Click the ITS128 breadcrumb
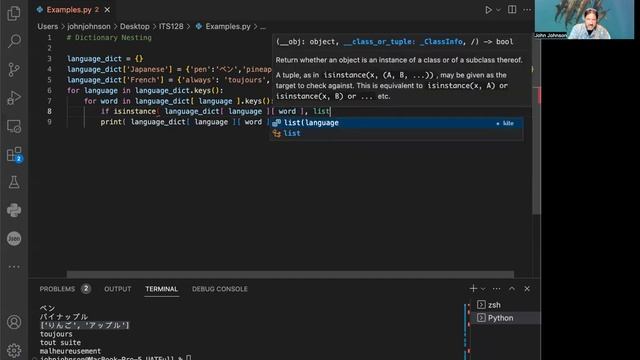640x360 pixels. 171,27
